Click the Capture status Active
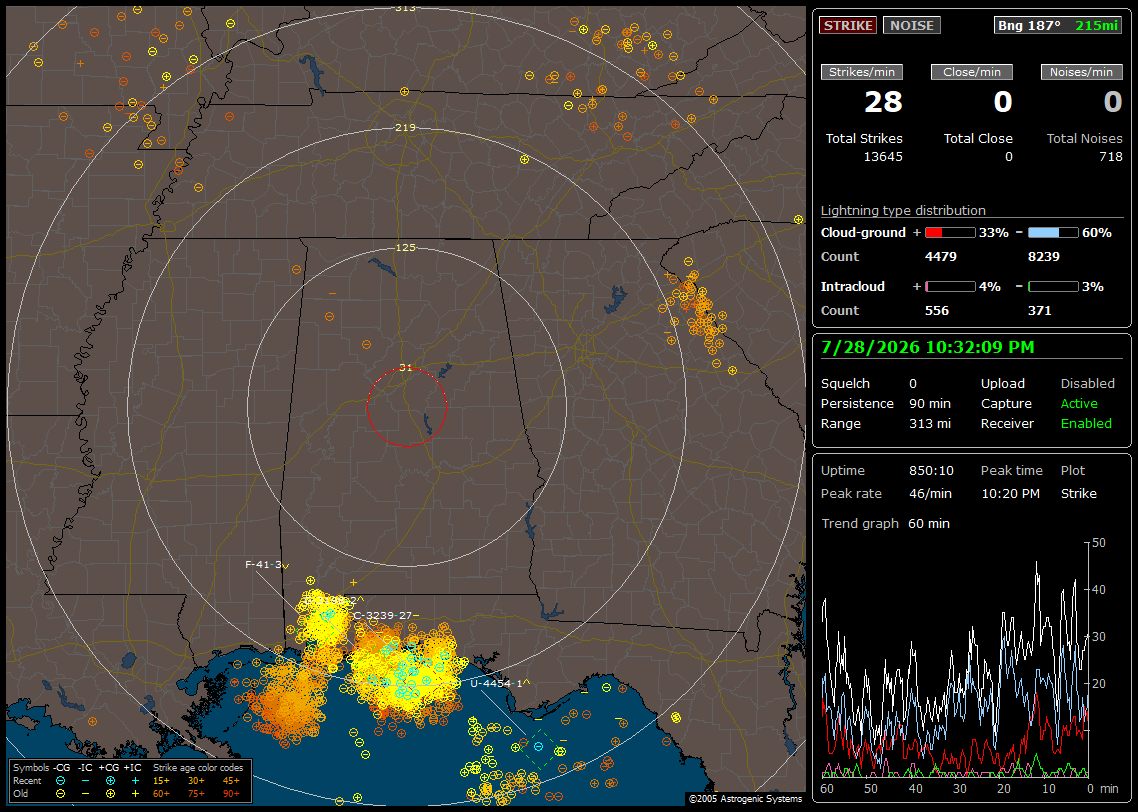 1078,403
